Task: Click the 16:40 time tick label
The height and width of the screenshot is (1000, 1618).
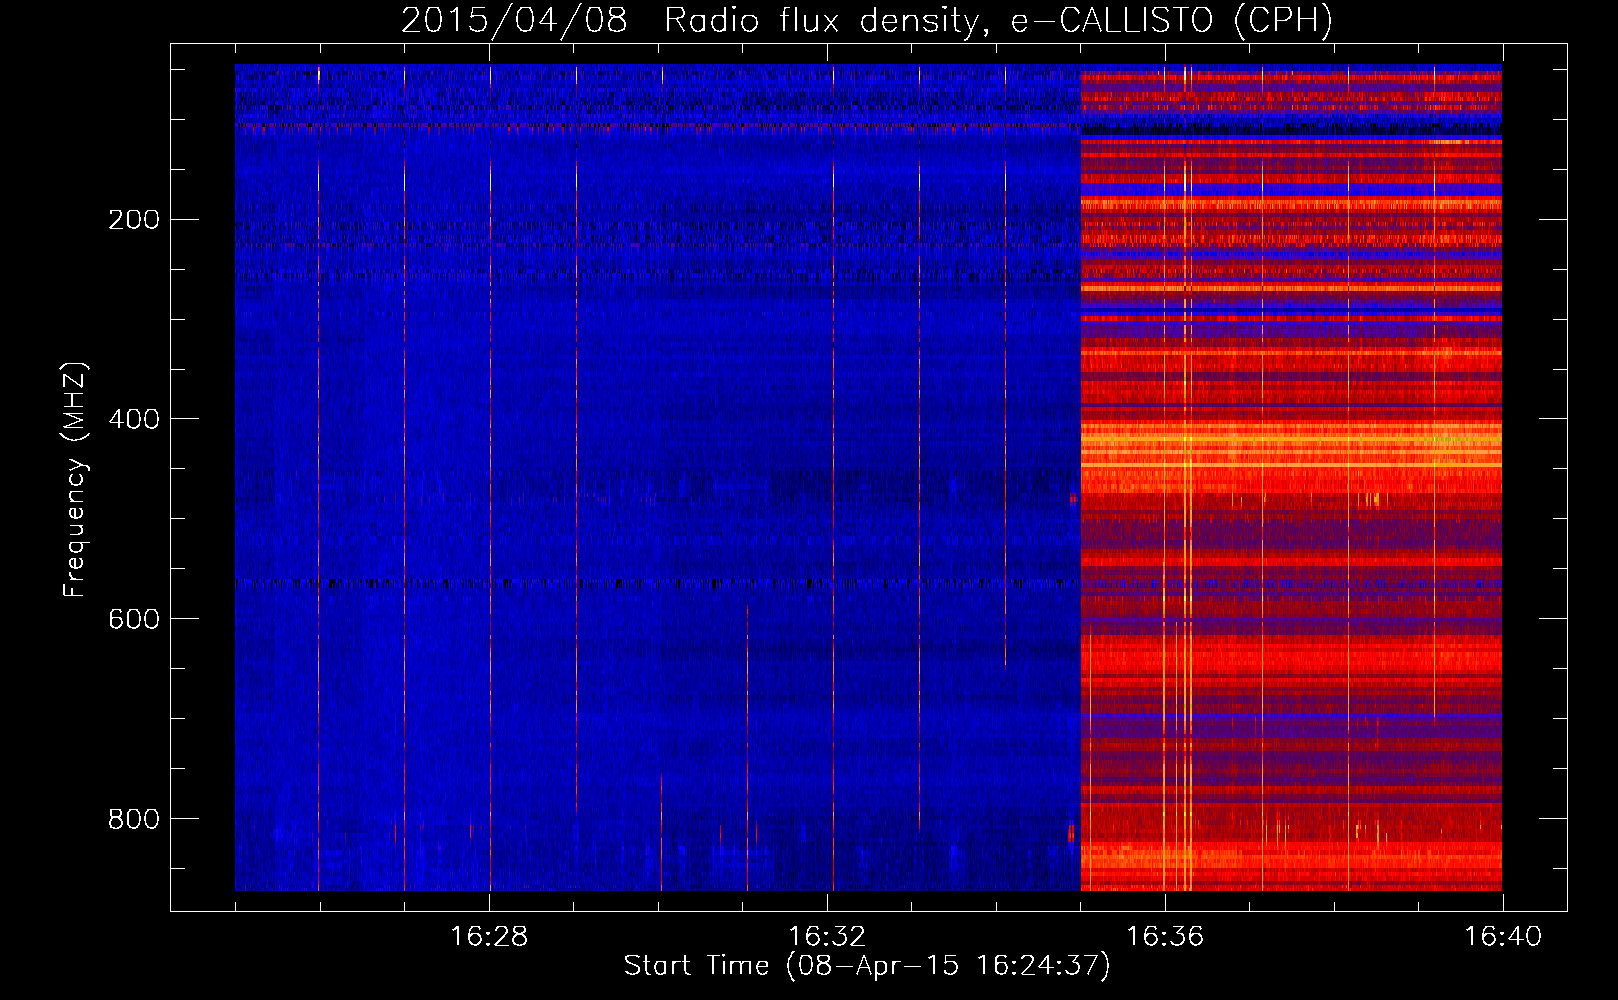Action: pyautogui.click(x=1503, y=936)
